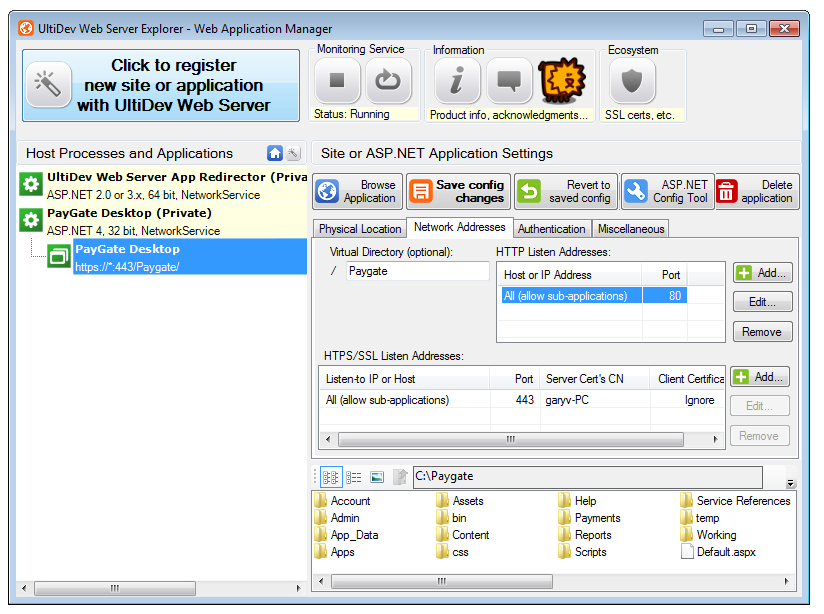The image size is (824, 614).
Task: Select the App_Data folder
Action: (347, 535)
